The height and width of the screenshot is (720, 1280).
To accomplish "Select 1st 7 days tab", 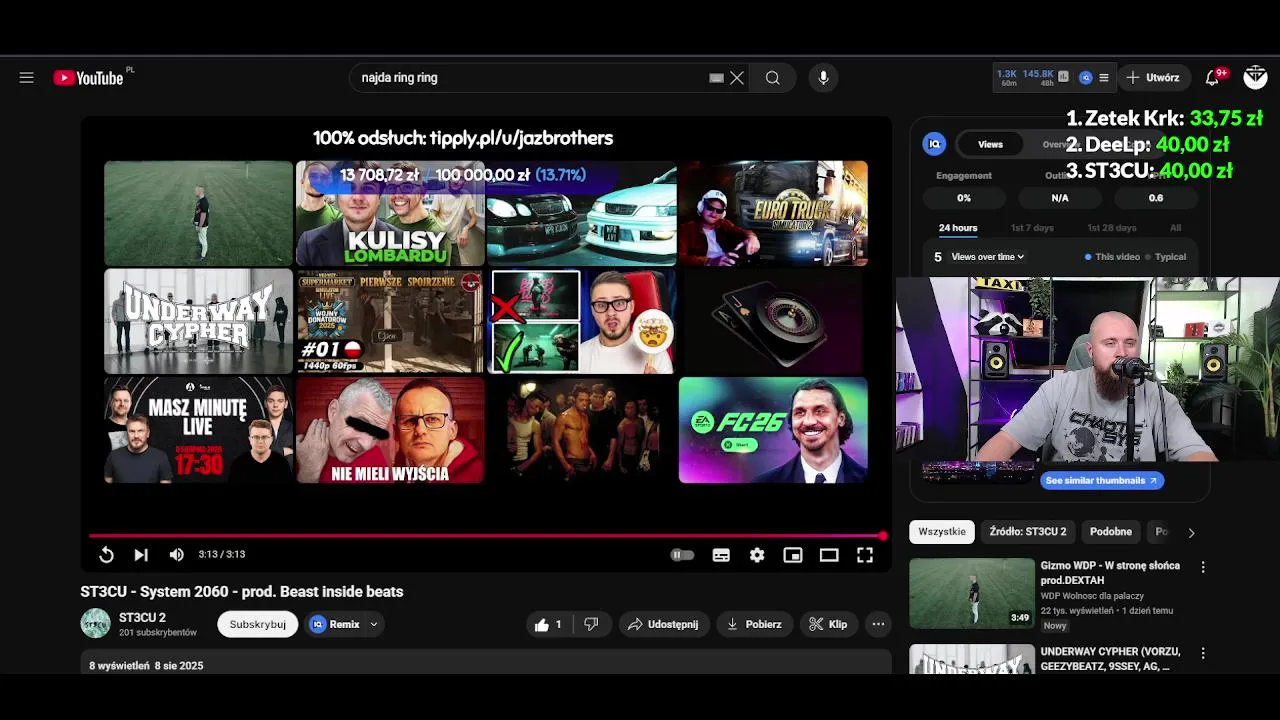I will [x=1032, y=228].
